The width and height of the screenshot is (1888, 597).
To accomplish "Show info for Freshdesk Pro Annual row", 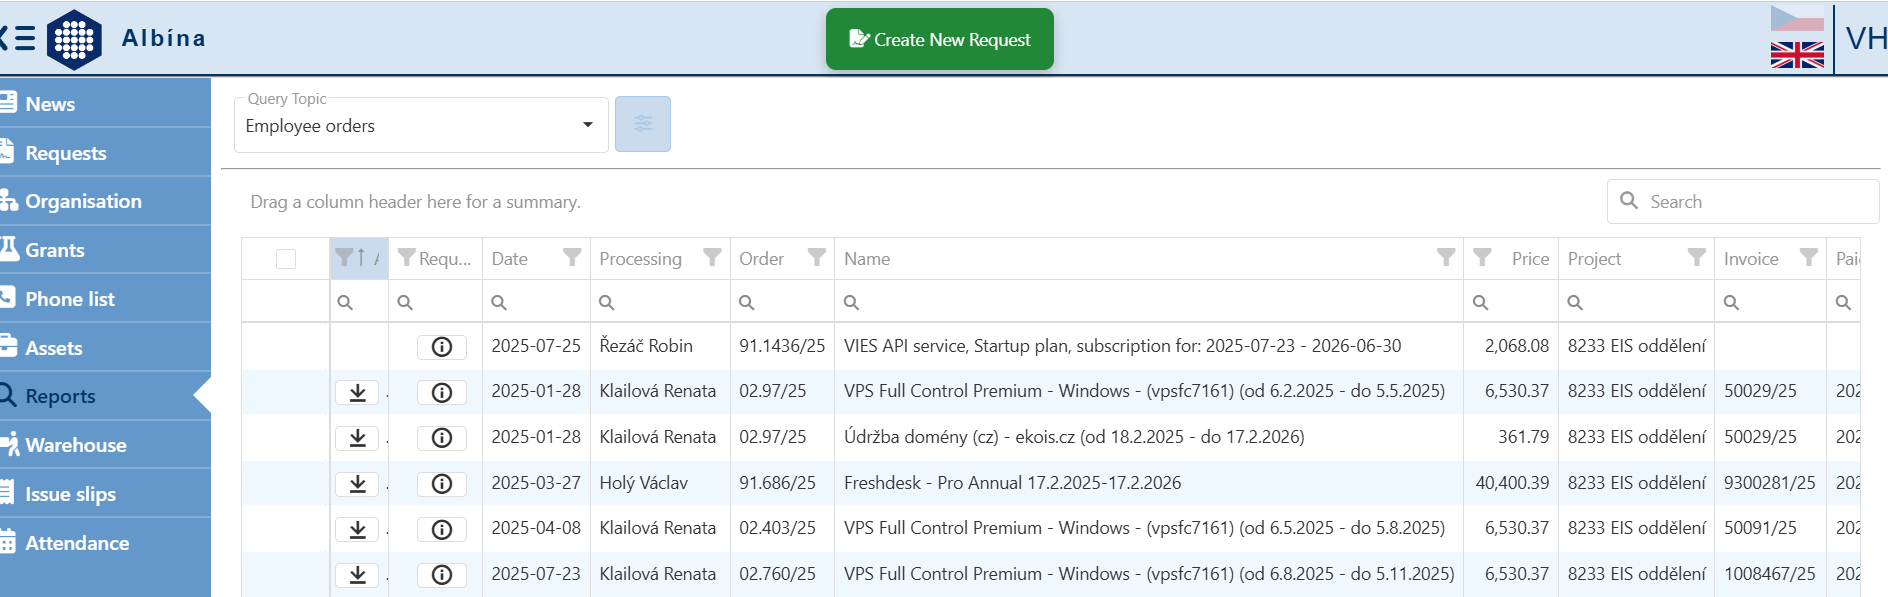I will (442, 484).
